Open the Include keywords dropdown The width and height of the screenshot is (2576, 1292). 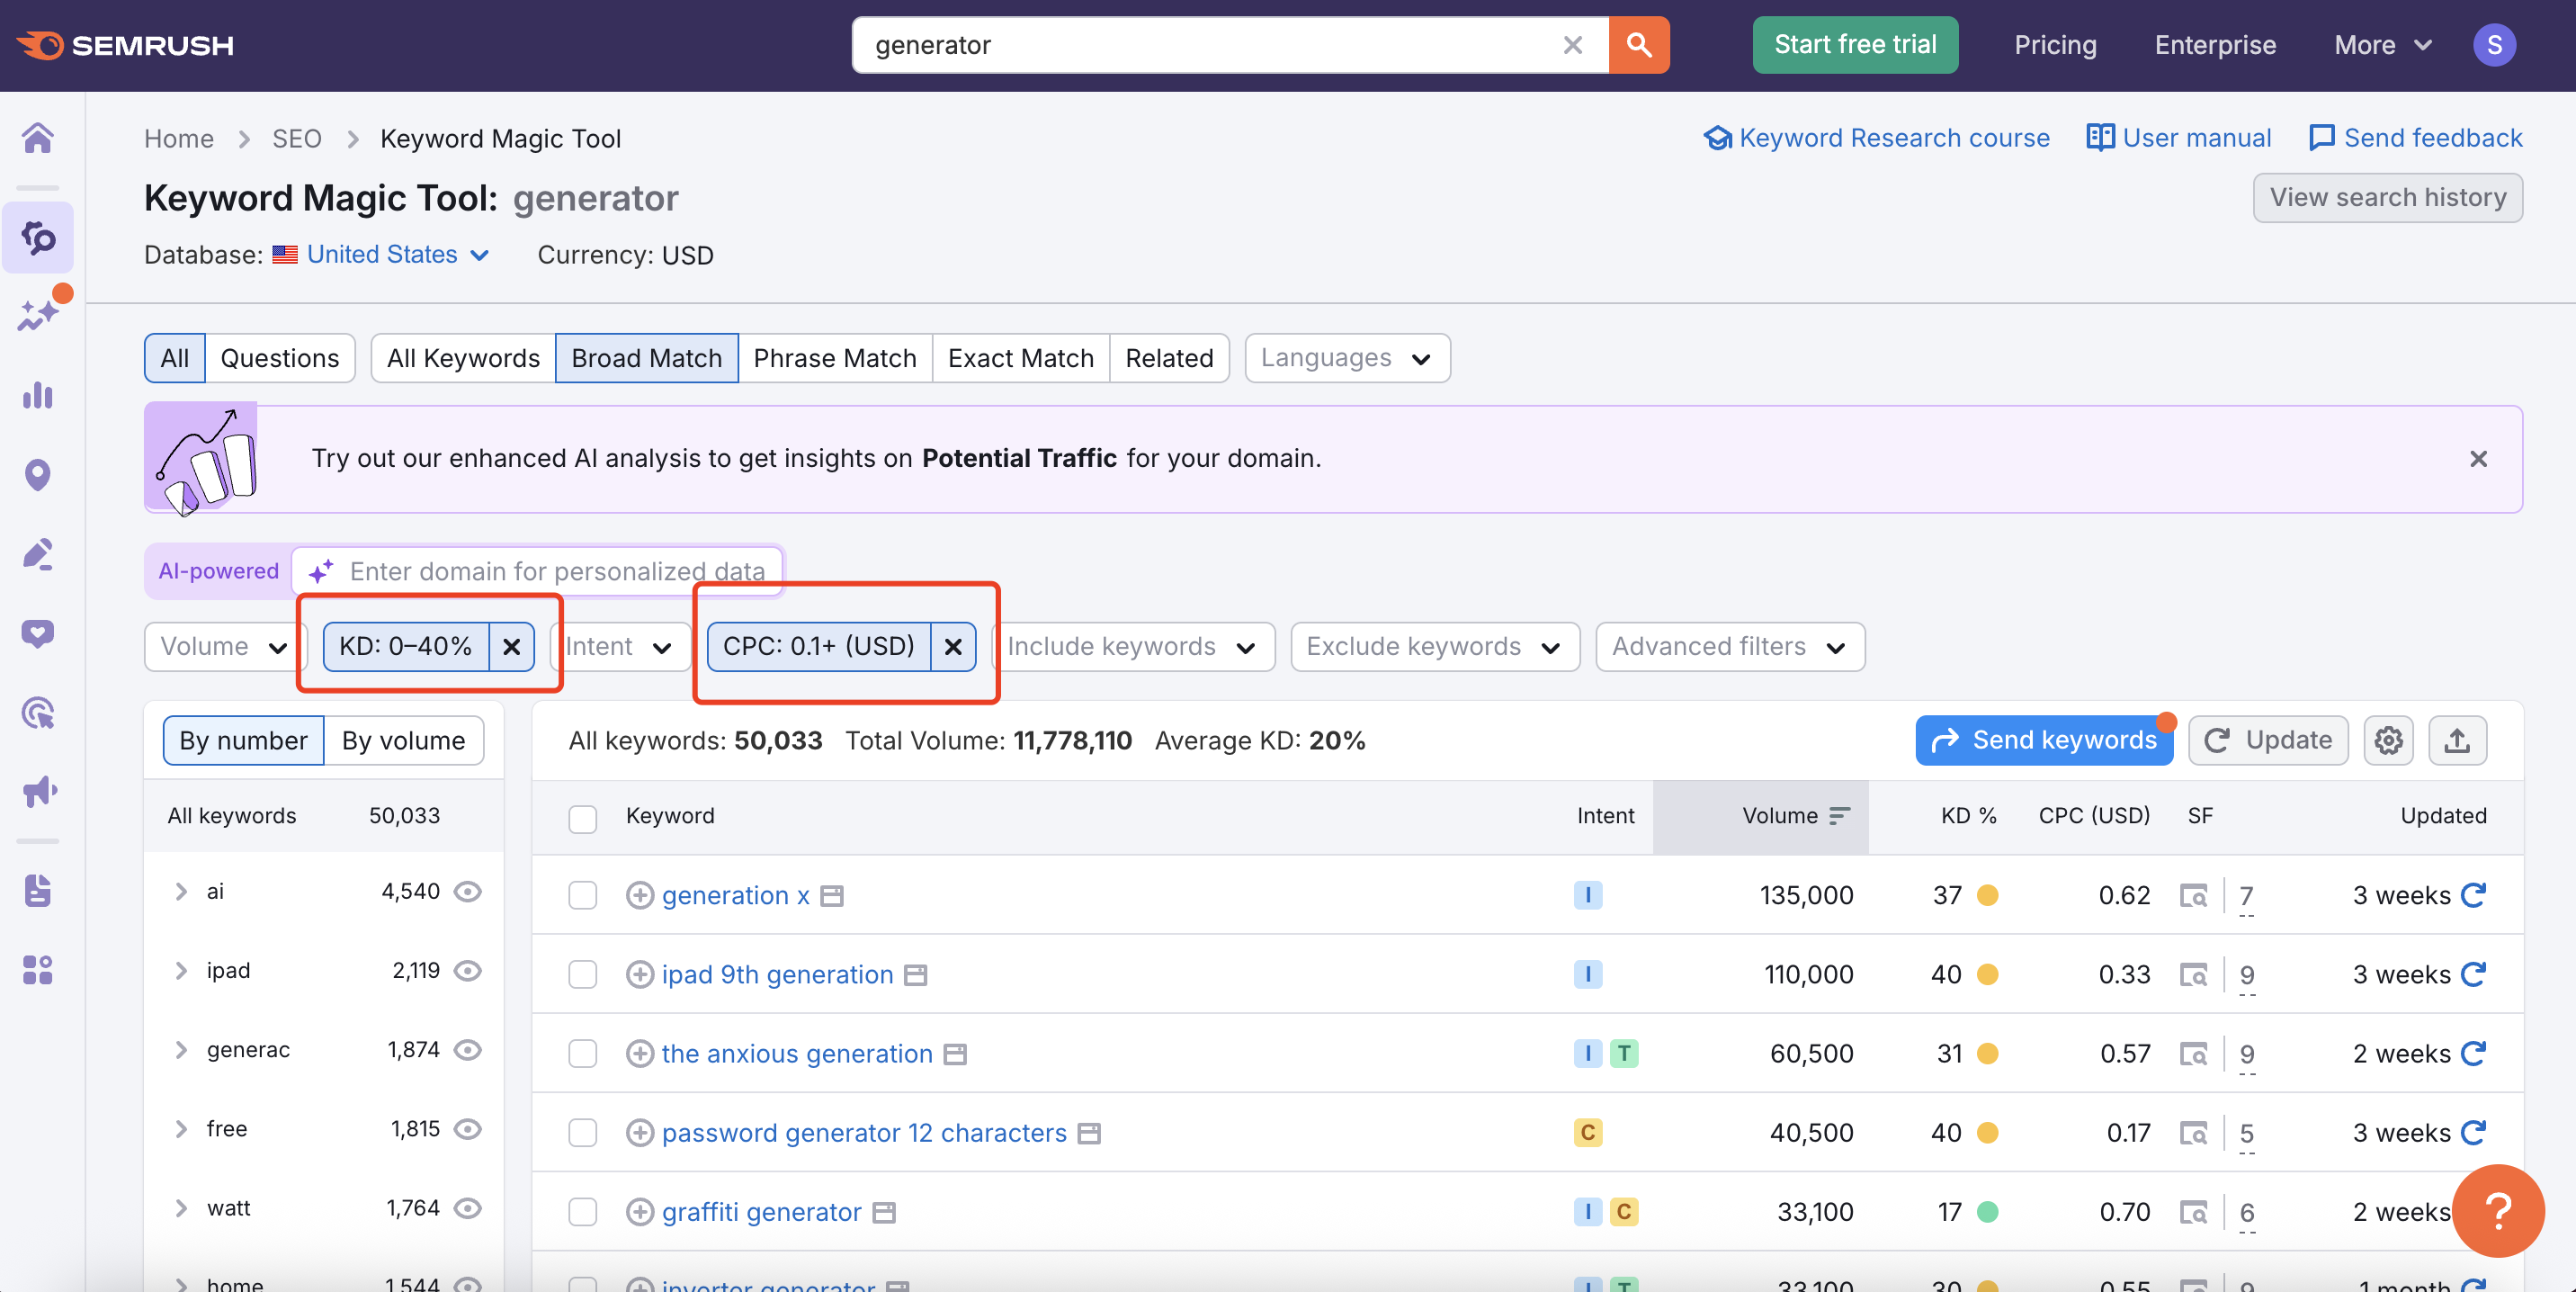coord(1133,647)
